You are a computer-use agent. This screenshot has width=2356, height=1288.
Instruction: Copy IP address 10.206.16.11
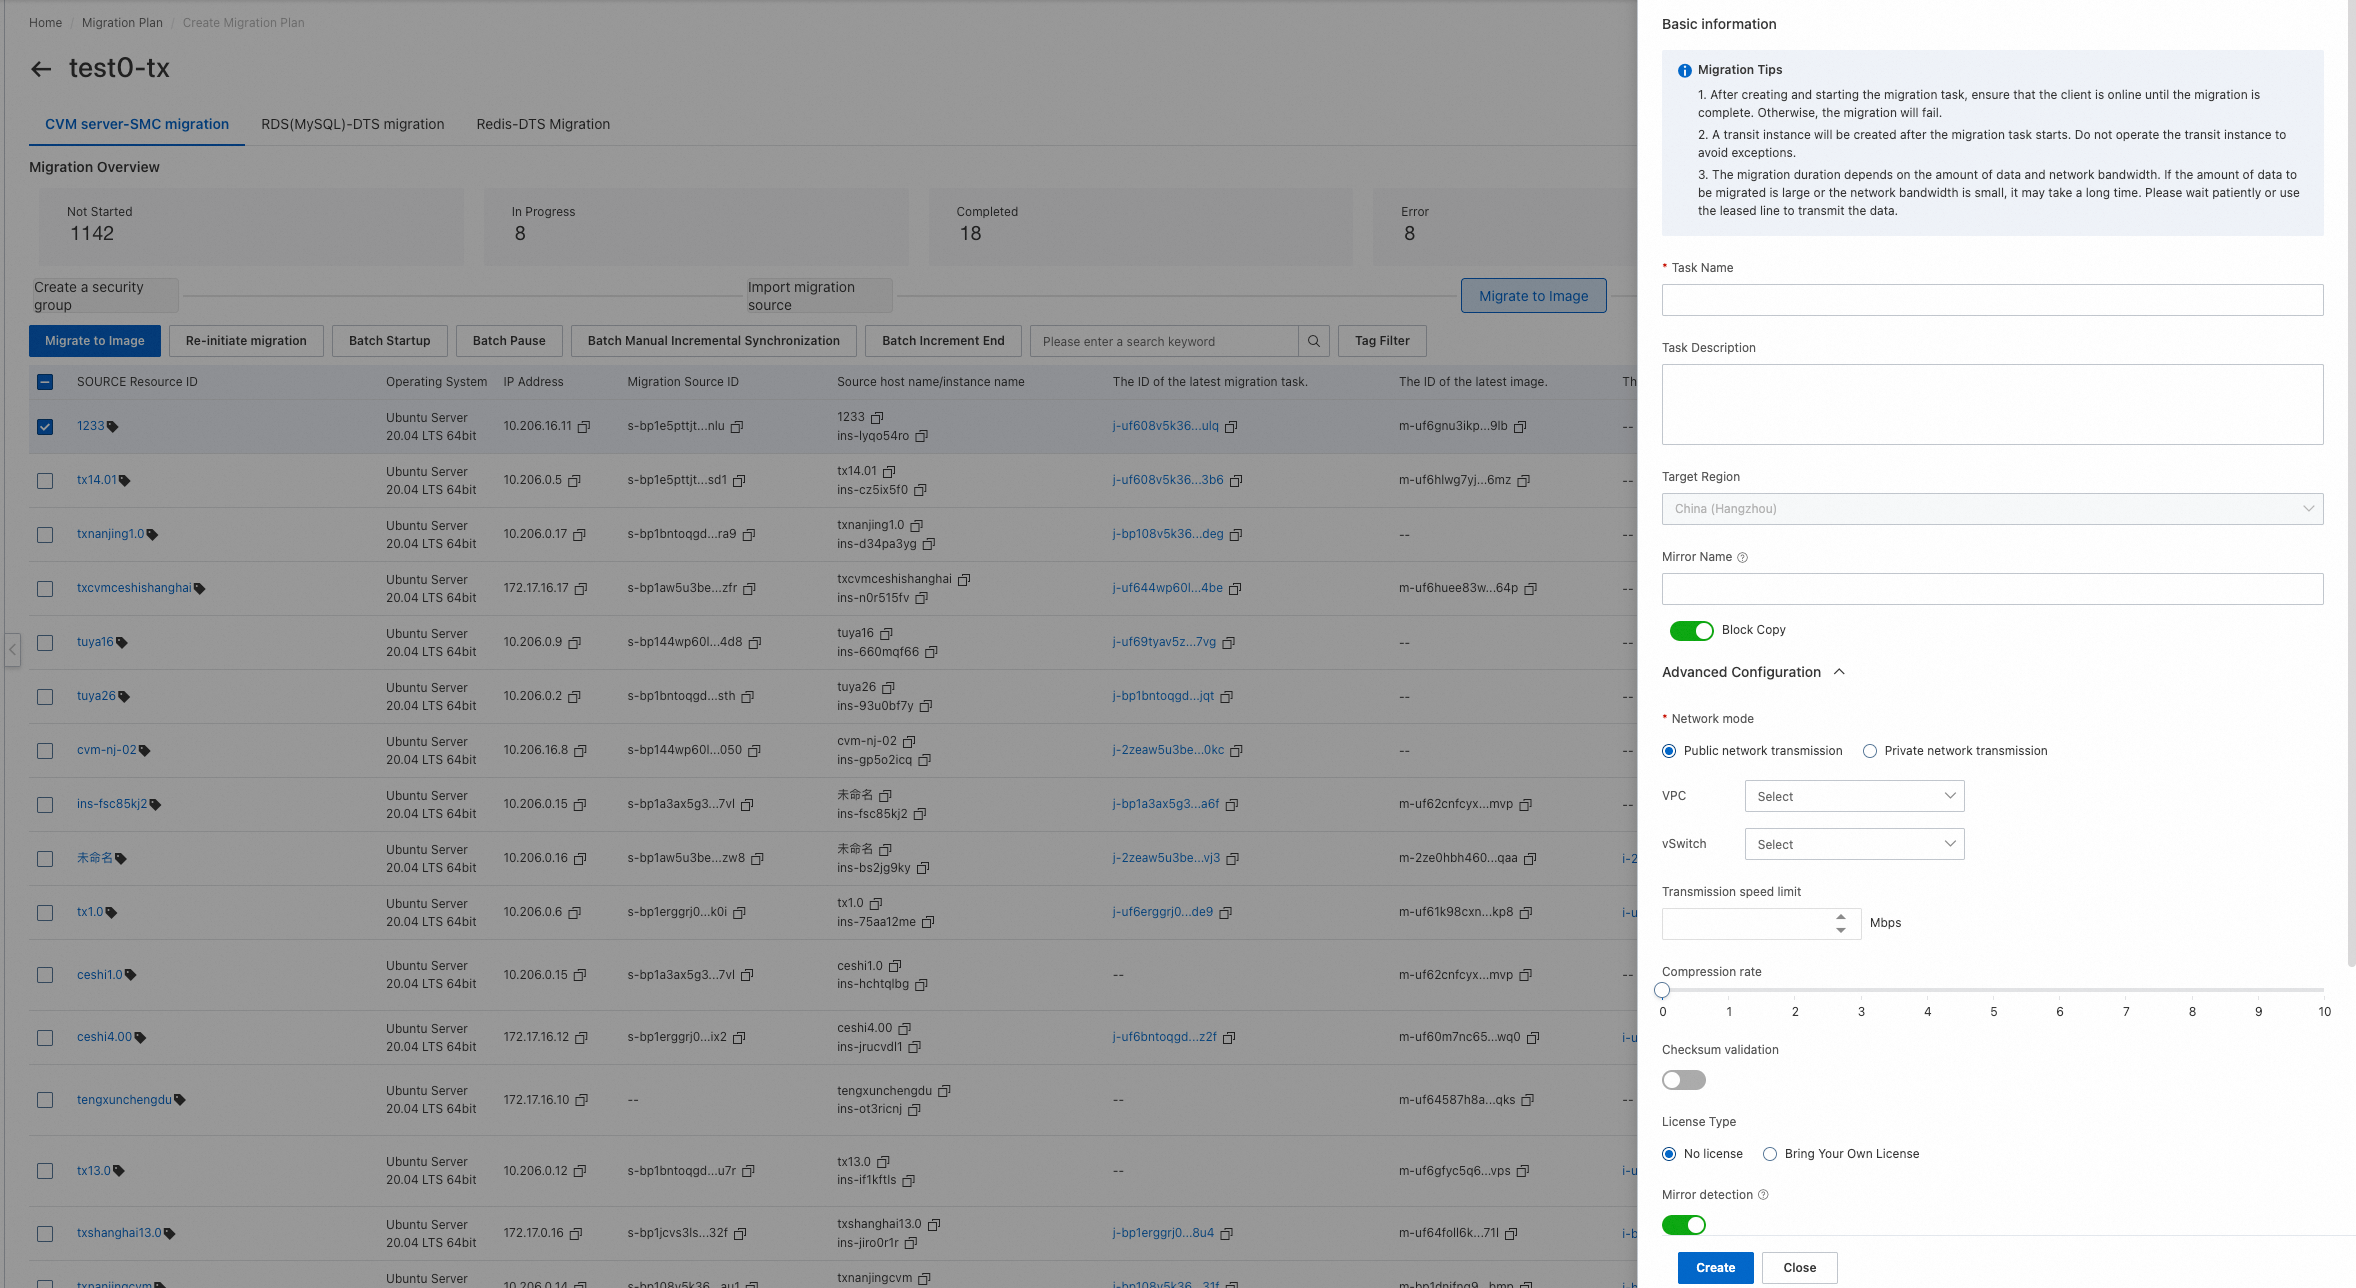click(x=584, y=427)
